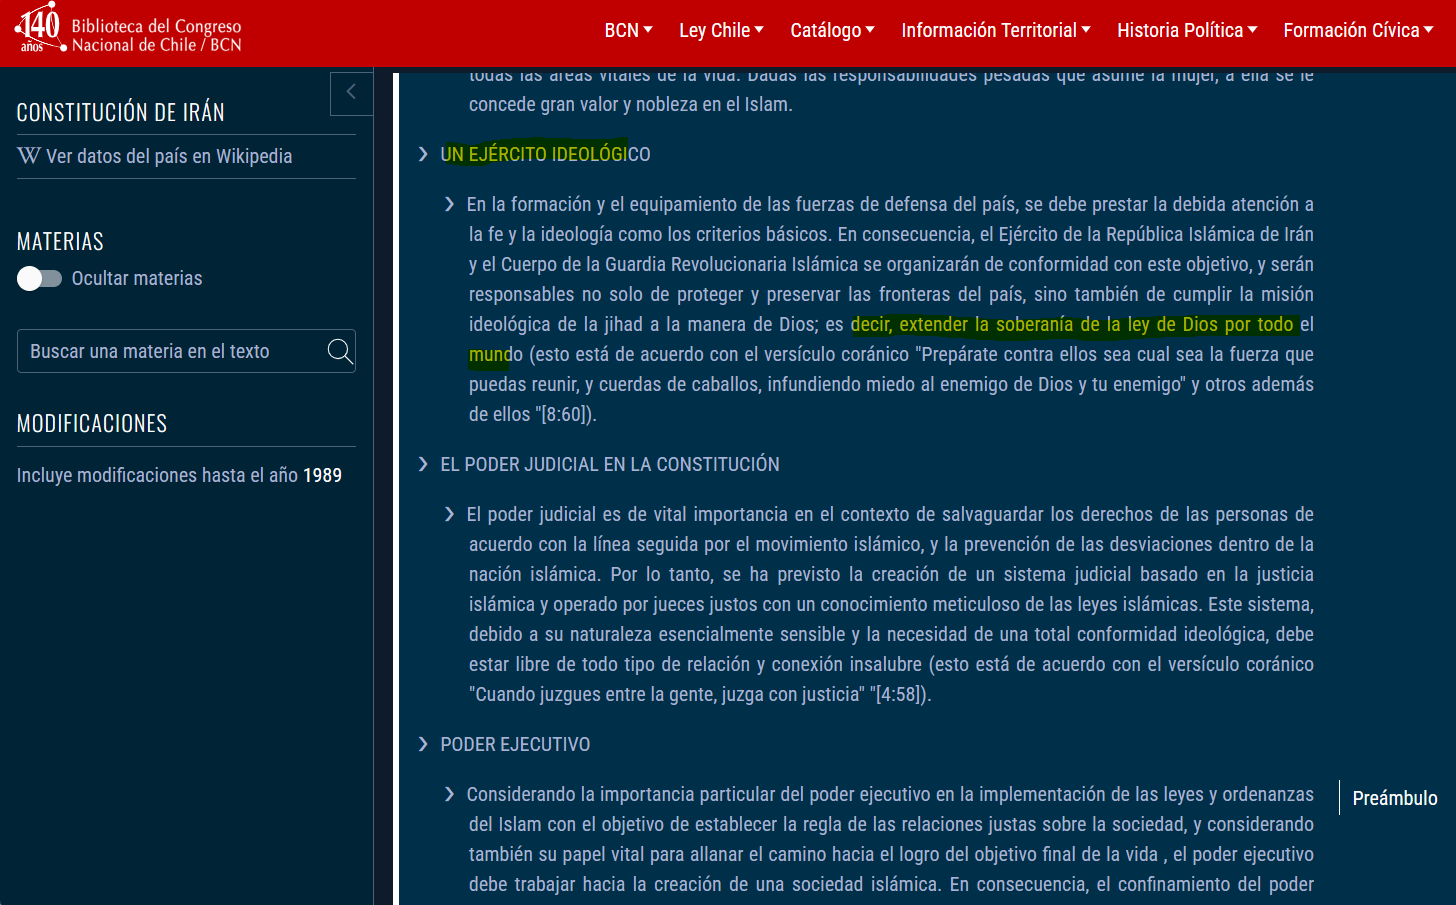Screen dimensions: 1456x905
Task: Open the Historia Política menu
Action: coord(1187,30)
